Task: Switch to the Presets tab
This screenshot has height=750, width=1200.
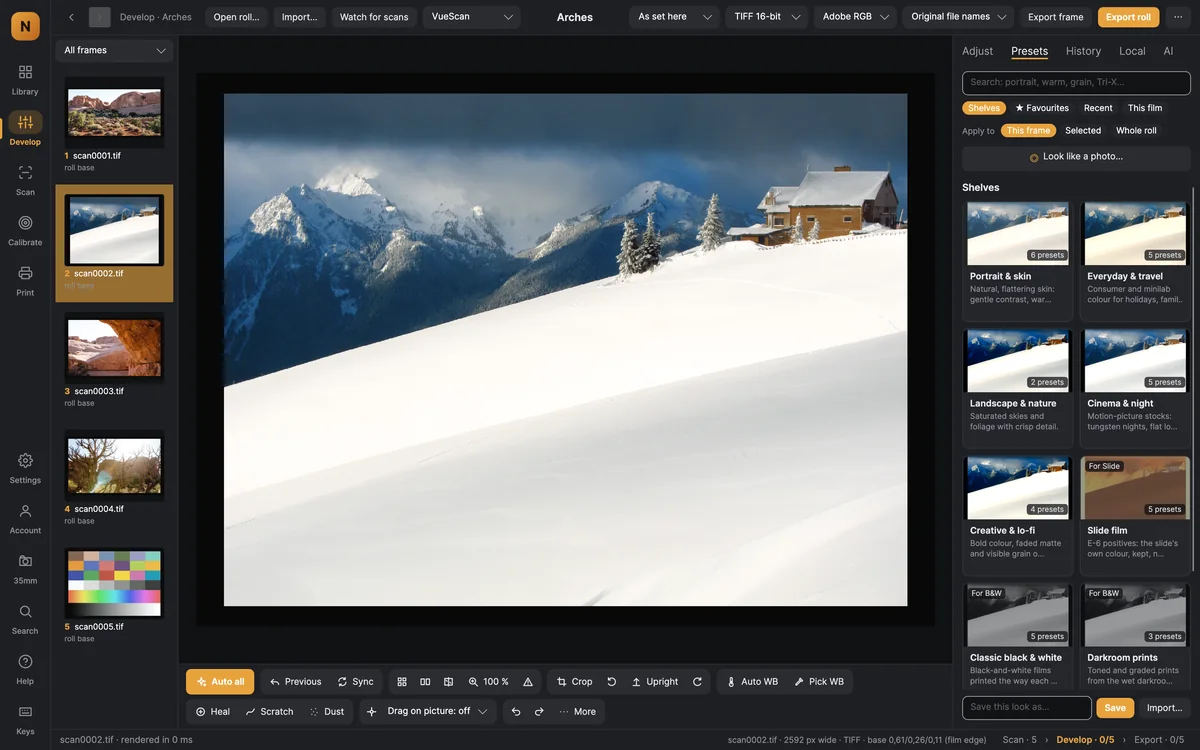Action: click(x=1029, y=51)
